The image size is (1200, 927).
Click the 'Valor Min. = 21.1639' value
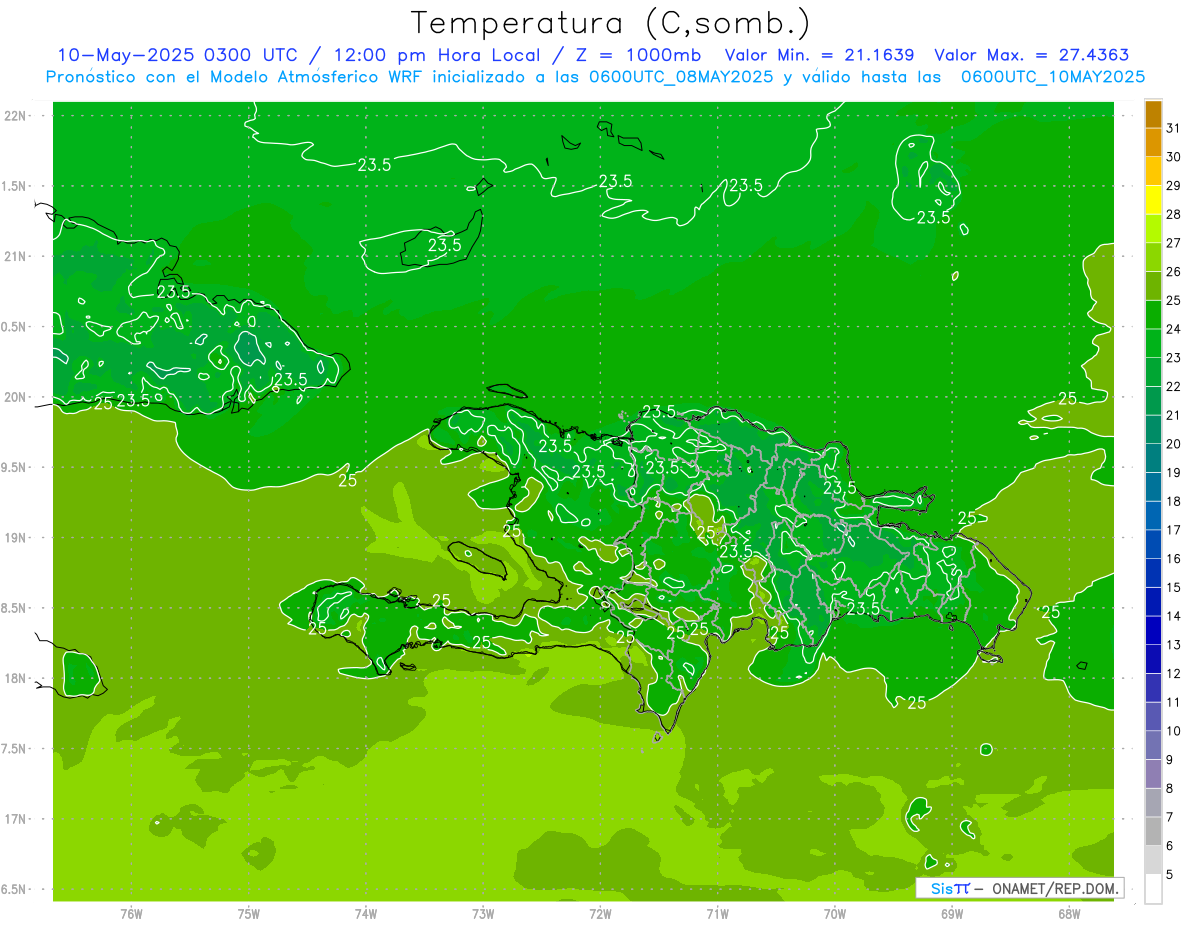(820, 55)
